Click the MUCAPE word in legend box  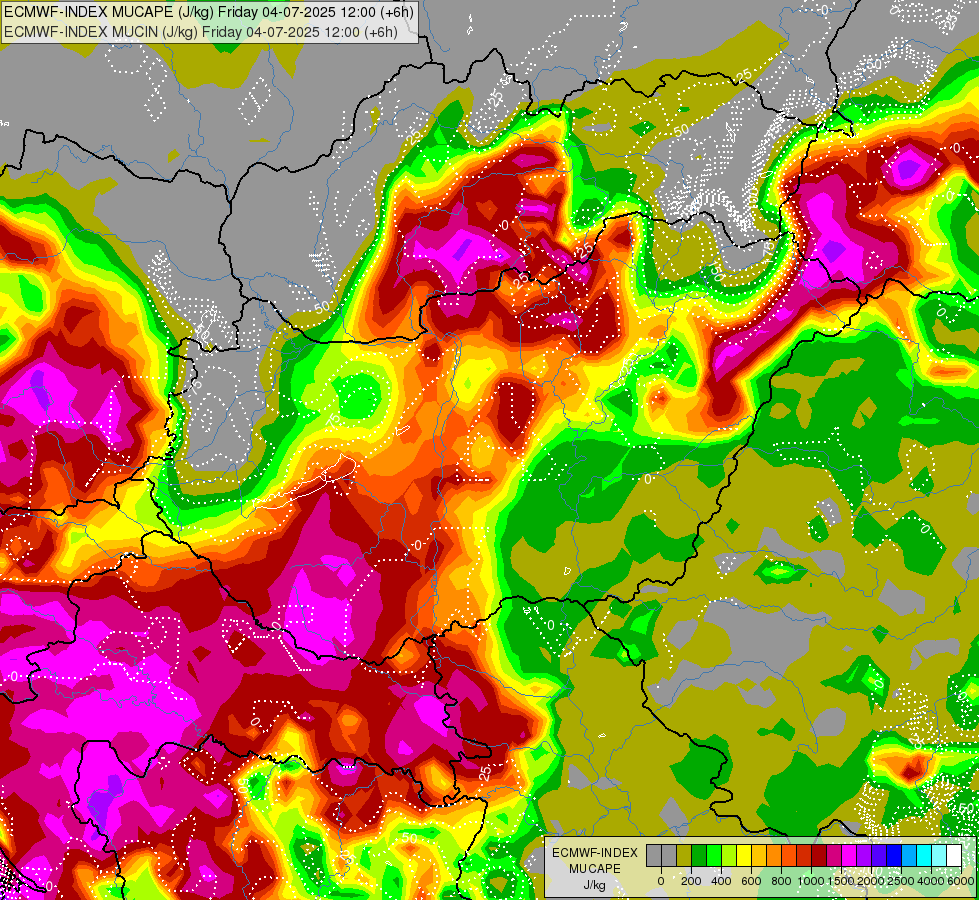click(x=595, y=869)
